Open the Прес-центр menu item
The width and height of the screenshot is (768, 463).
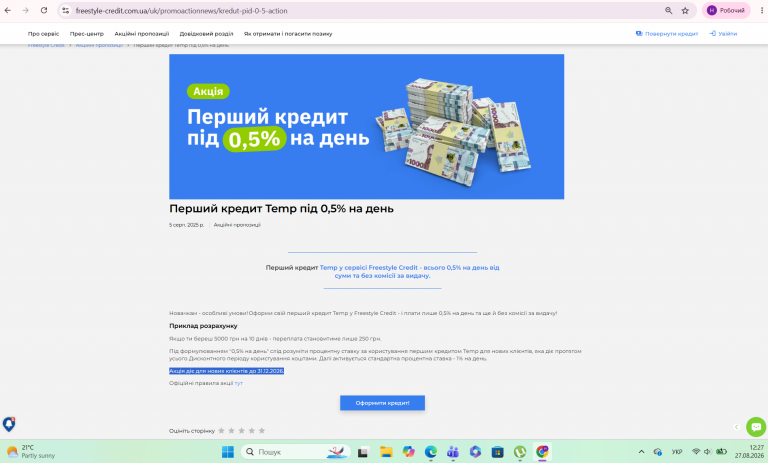pos(87,34)
